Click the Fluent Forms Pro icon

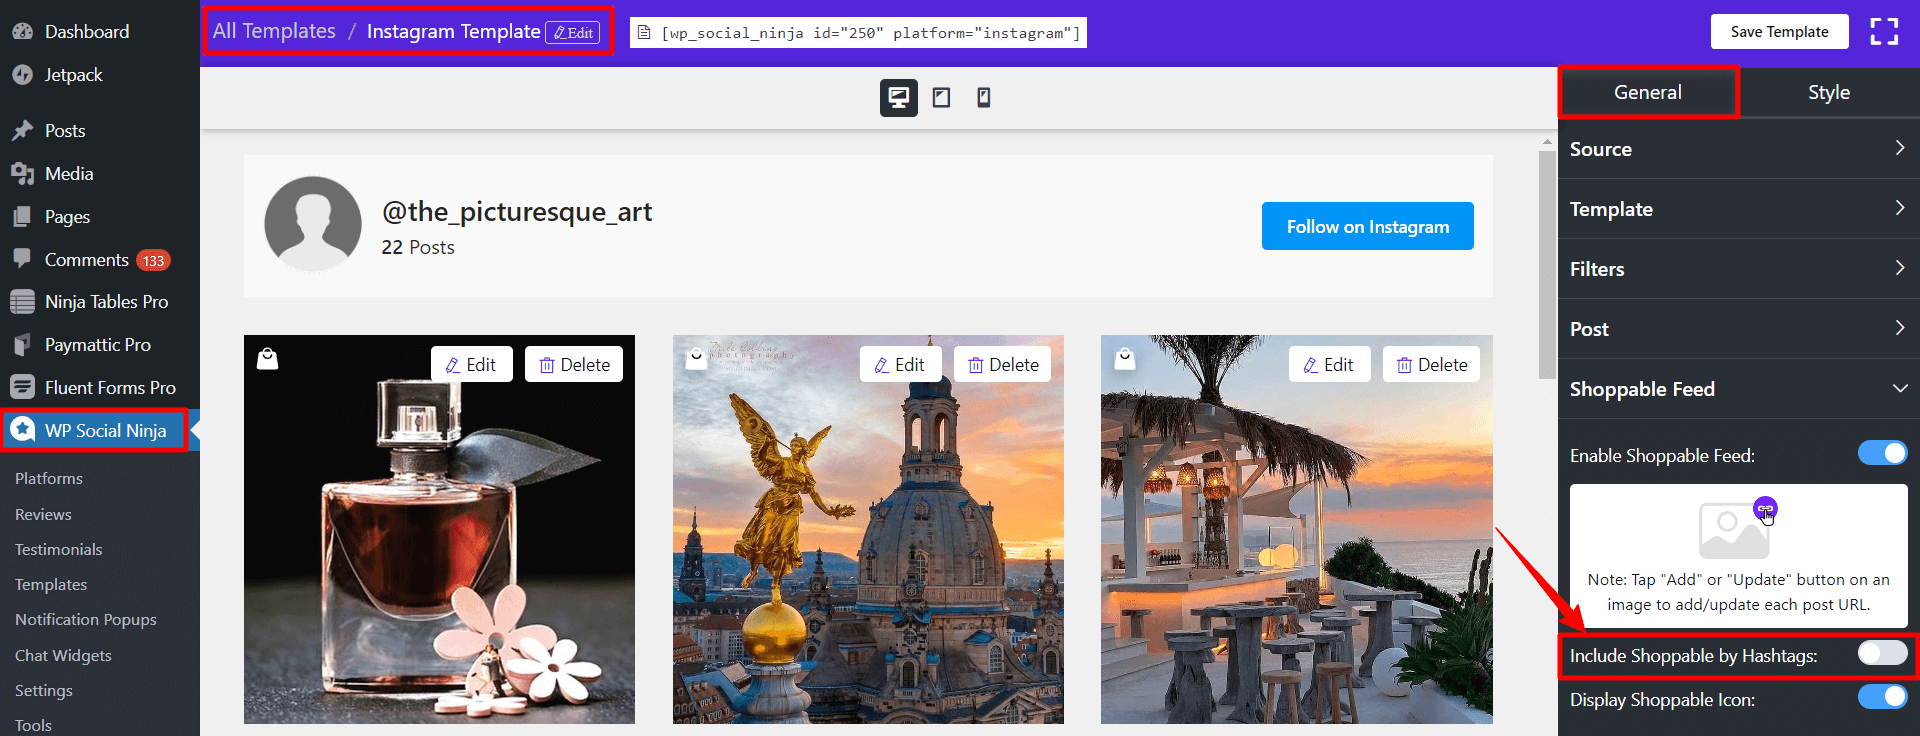(22, 387)
